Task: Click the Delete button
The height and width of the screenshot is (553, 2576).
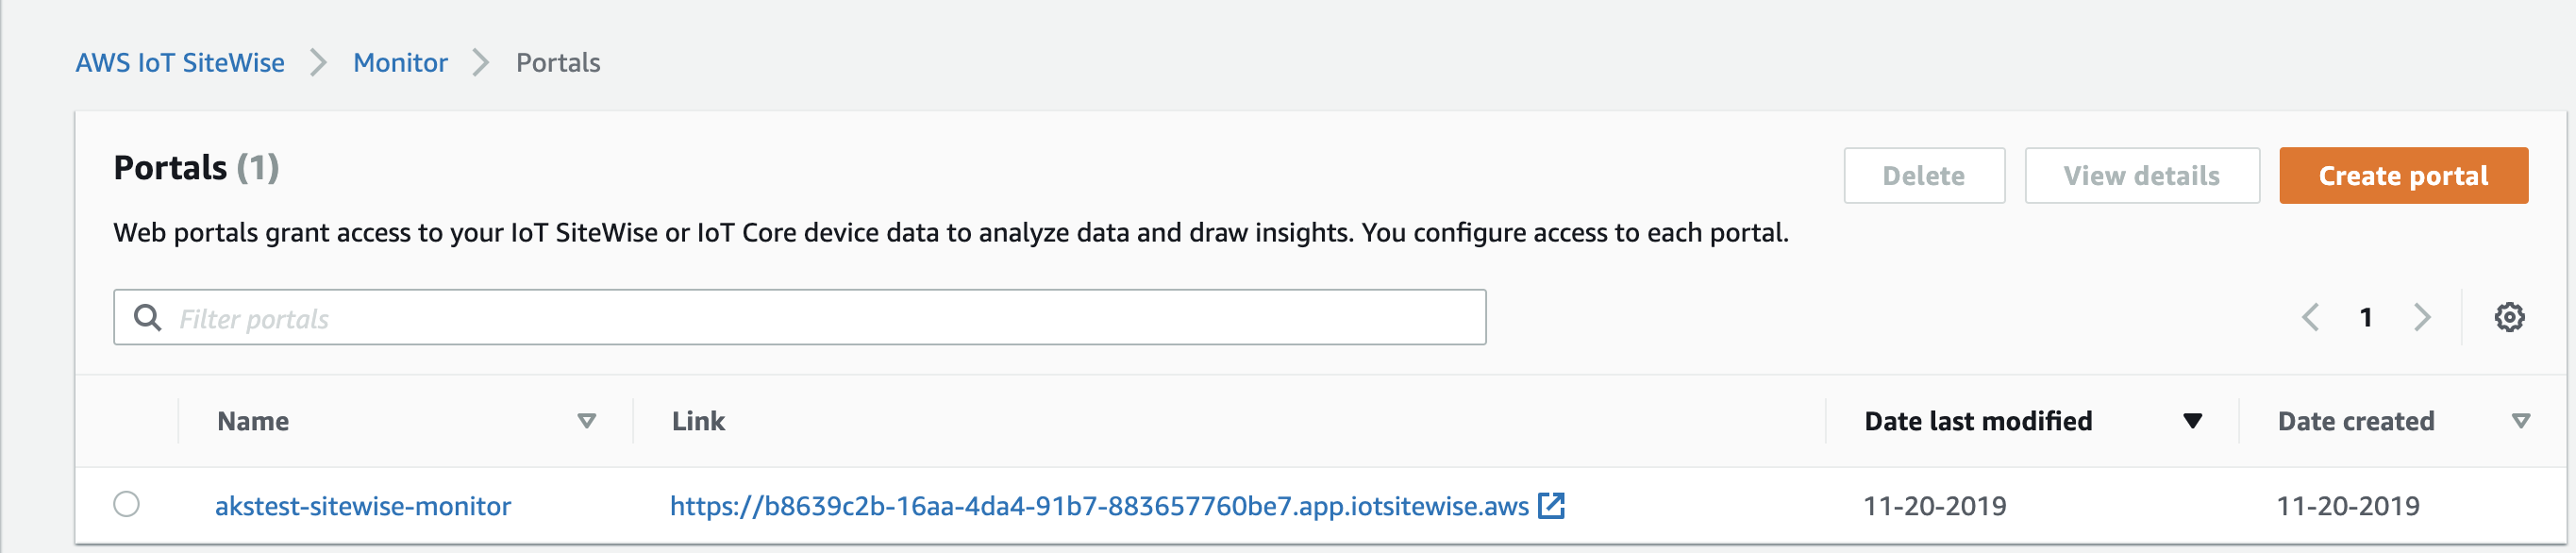Action: coord(1923,176)
